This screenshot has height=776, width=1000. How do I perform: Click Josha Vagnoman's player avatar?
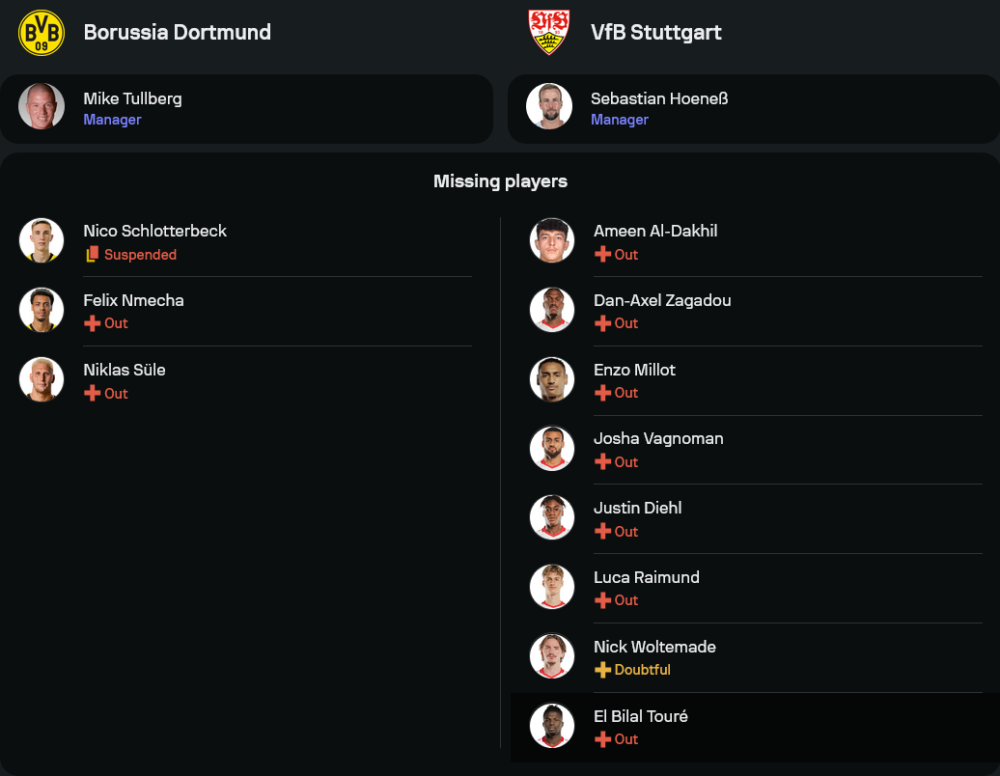[552, 449]
